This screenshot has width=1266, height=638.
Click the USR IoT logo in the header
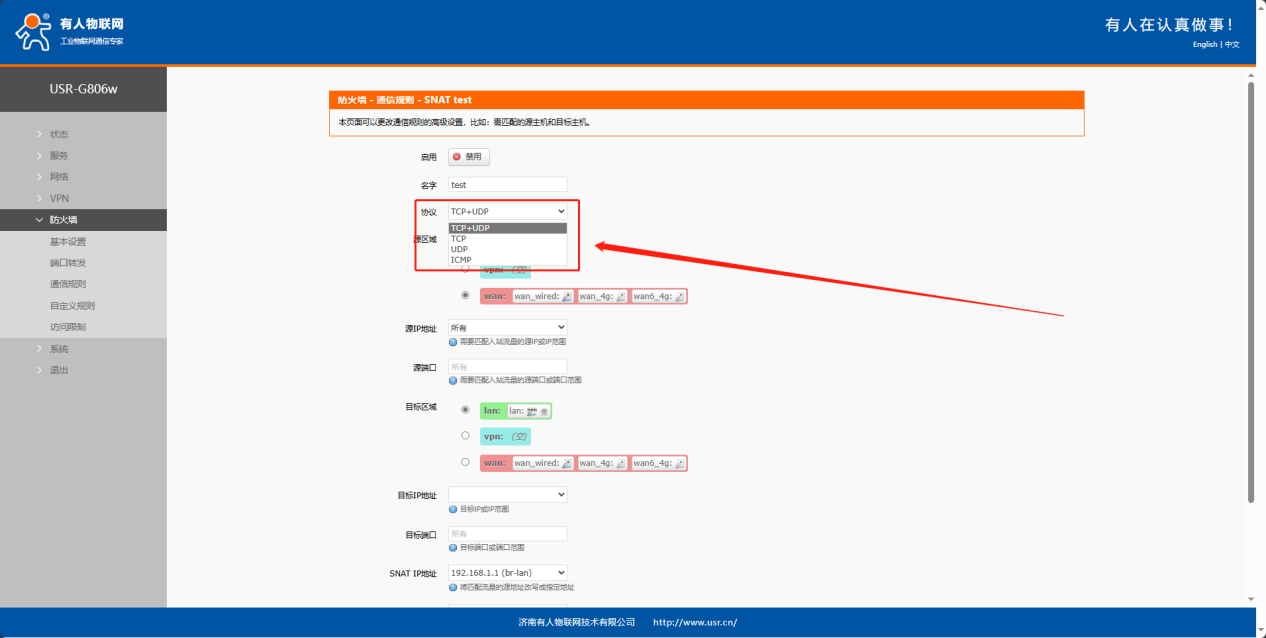coord(70,31)
